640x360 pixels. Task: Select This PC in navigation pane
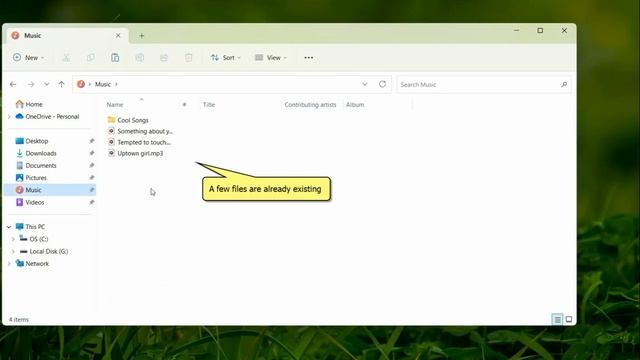35,227
